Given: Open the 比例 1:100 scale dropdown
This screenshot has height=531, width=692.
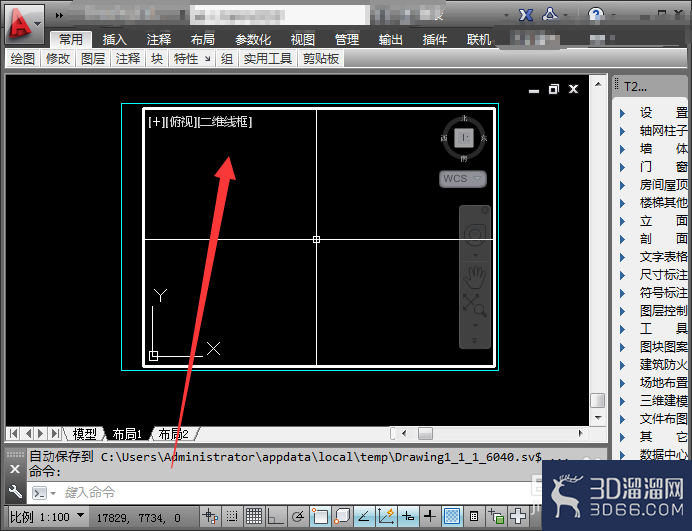Looking at the screenshot, I should click(47, 517).
